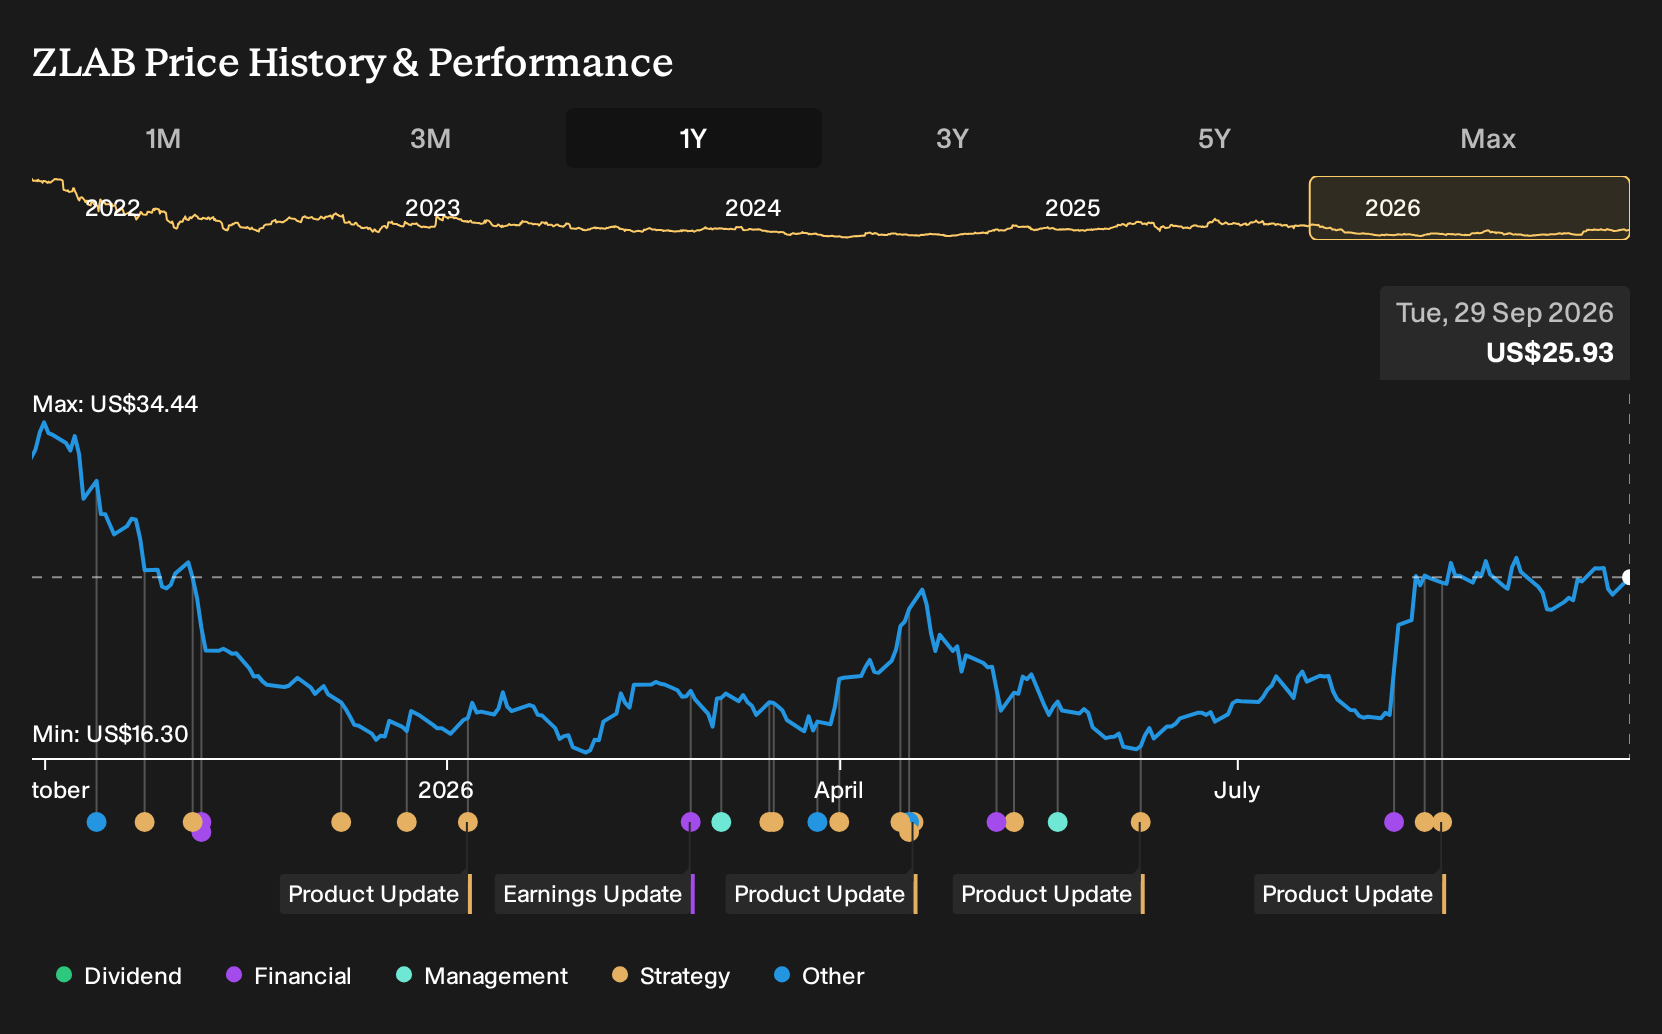The image size is (1662, 1034).
Task: Toggle the Financial legend filter
Action: 289,976
